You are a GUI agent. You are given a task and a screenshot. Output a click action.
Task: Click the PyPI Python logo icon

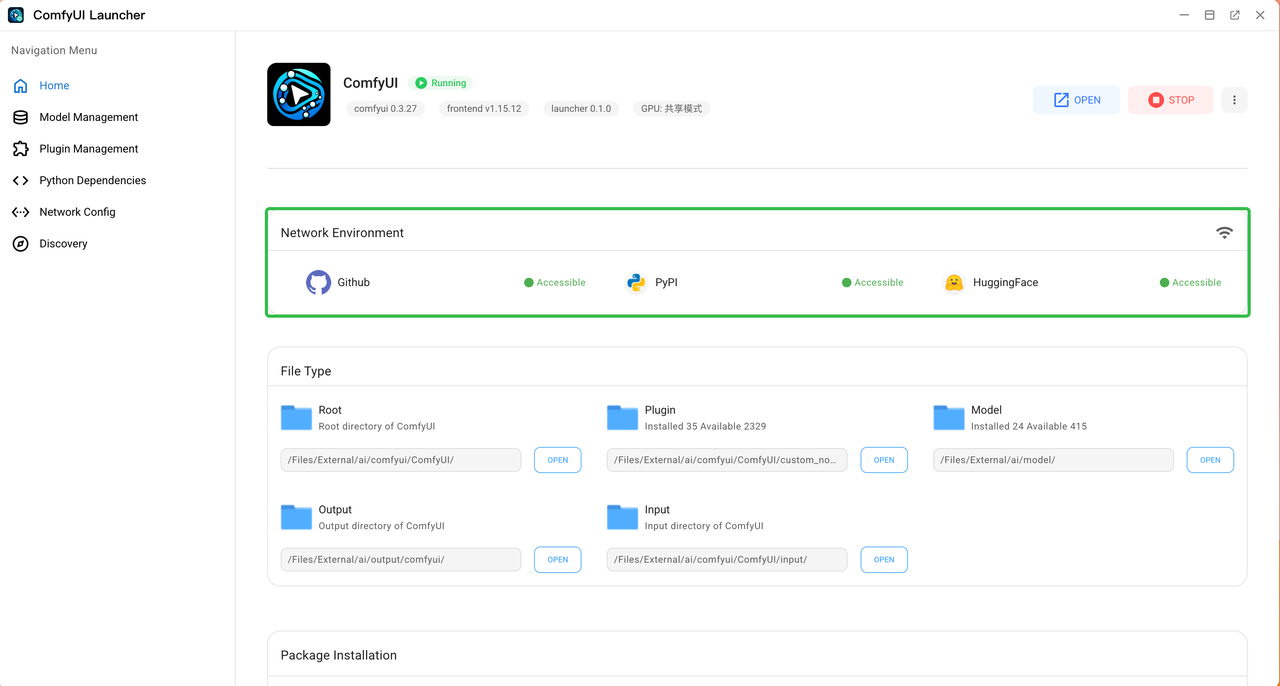tap(636, 283)
